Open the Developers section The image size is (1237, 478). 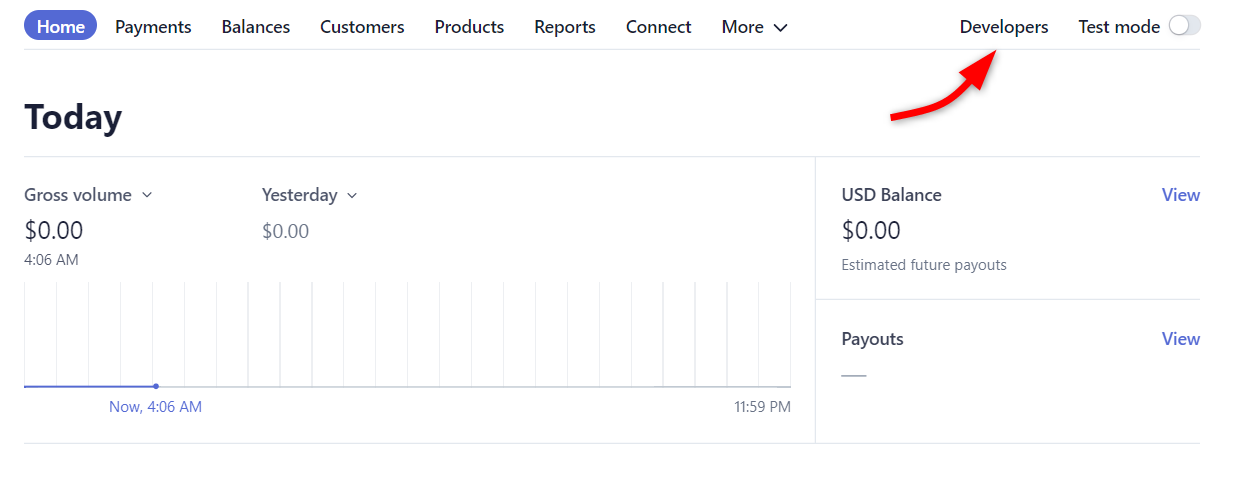(1004, 27)
